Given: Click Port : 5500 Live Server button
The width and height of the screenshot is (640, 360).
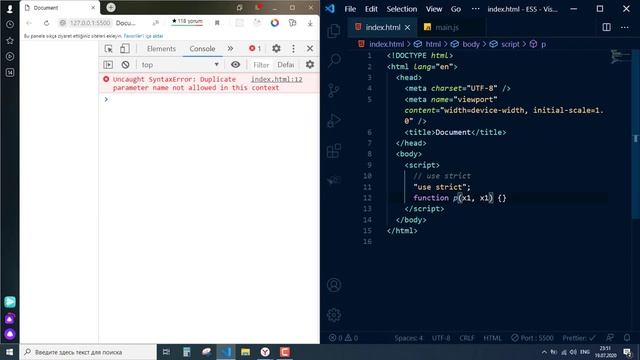Looking at the screenshot, I should pyautogui.click(x=532, y=338).
